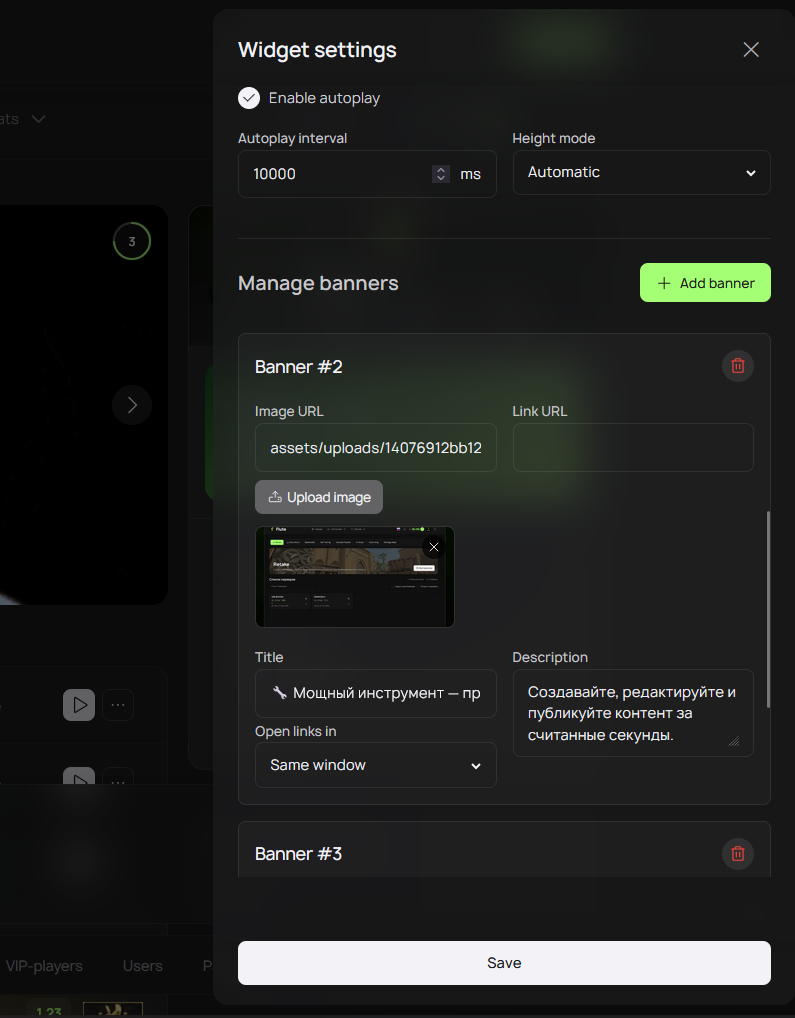Expand the Open links in dropdown
Image resolution: width=795 pixels, height=1018 pixels.
(376, 765)
